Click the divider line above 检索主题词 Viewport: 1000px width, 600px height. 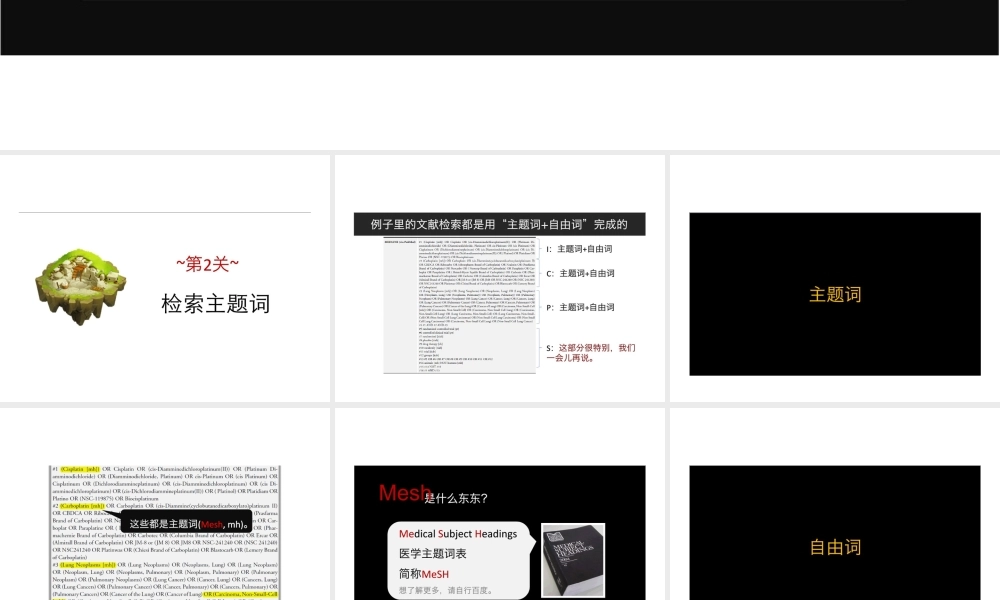[165, 212]
